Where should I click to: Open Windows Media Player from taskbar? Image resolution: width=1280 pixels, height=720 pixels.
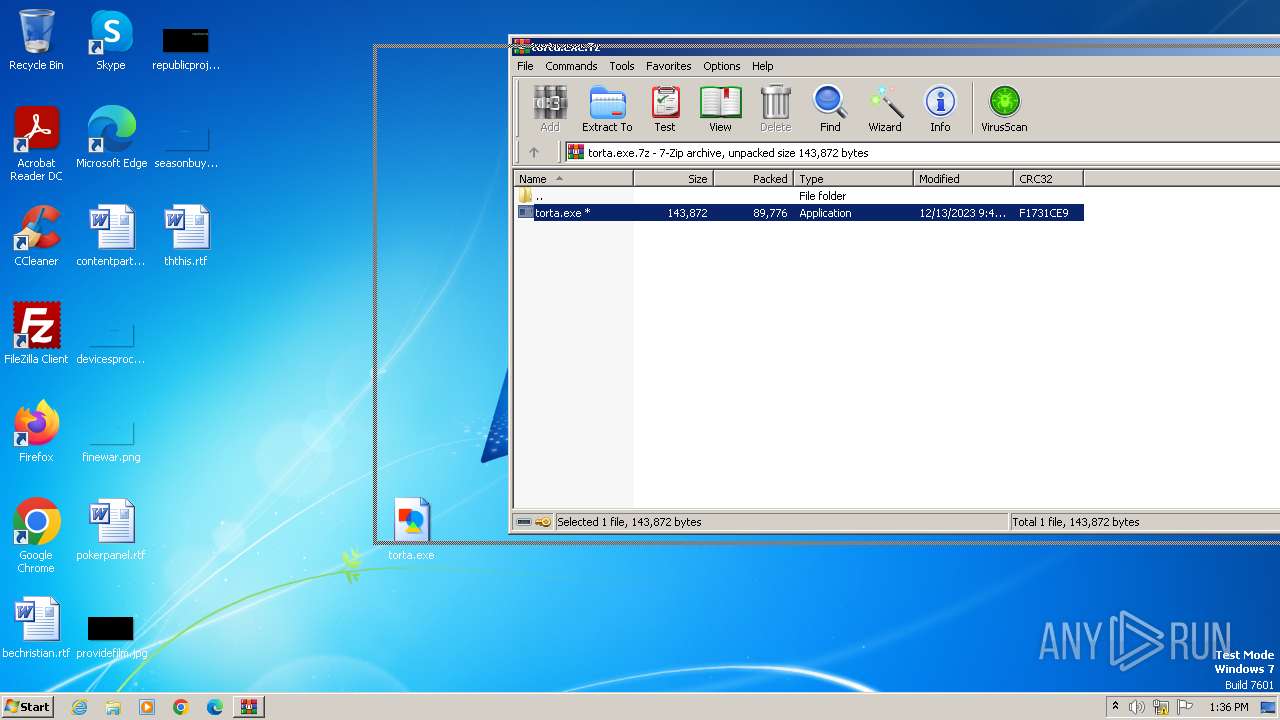(x=147, y=707)
